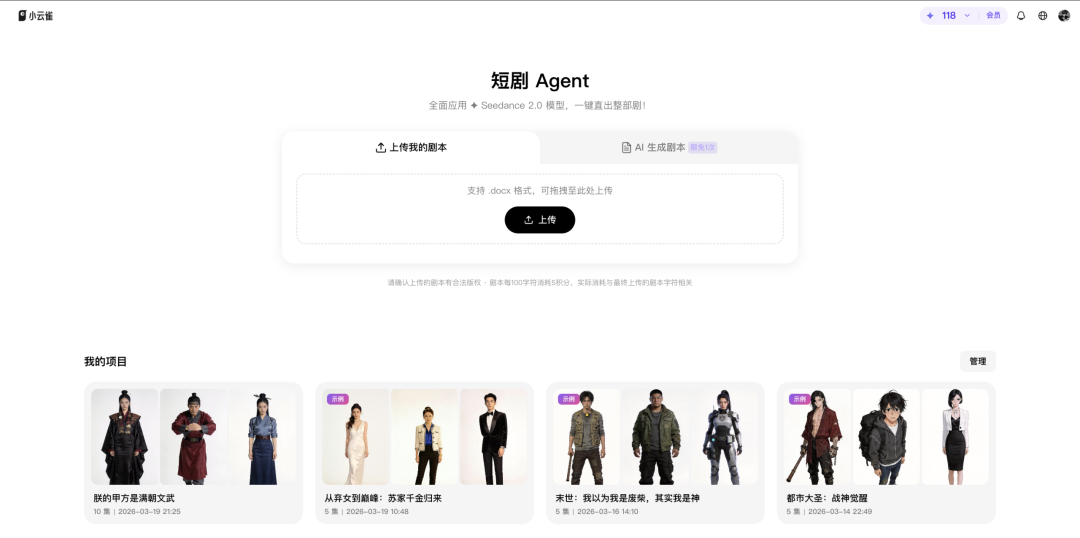Click the black 上传 button
Image resolution: width=1080 pixels, height=538 pixels.
click(x=540, y=220)
